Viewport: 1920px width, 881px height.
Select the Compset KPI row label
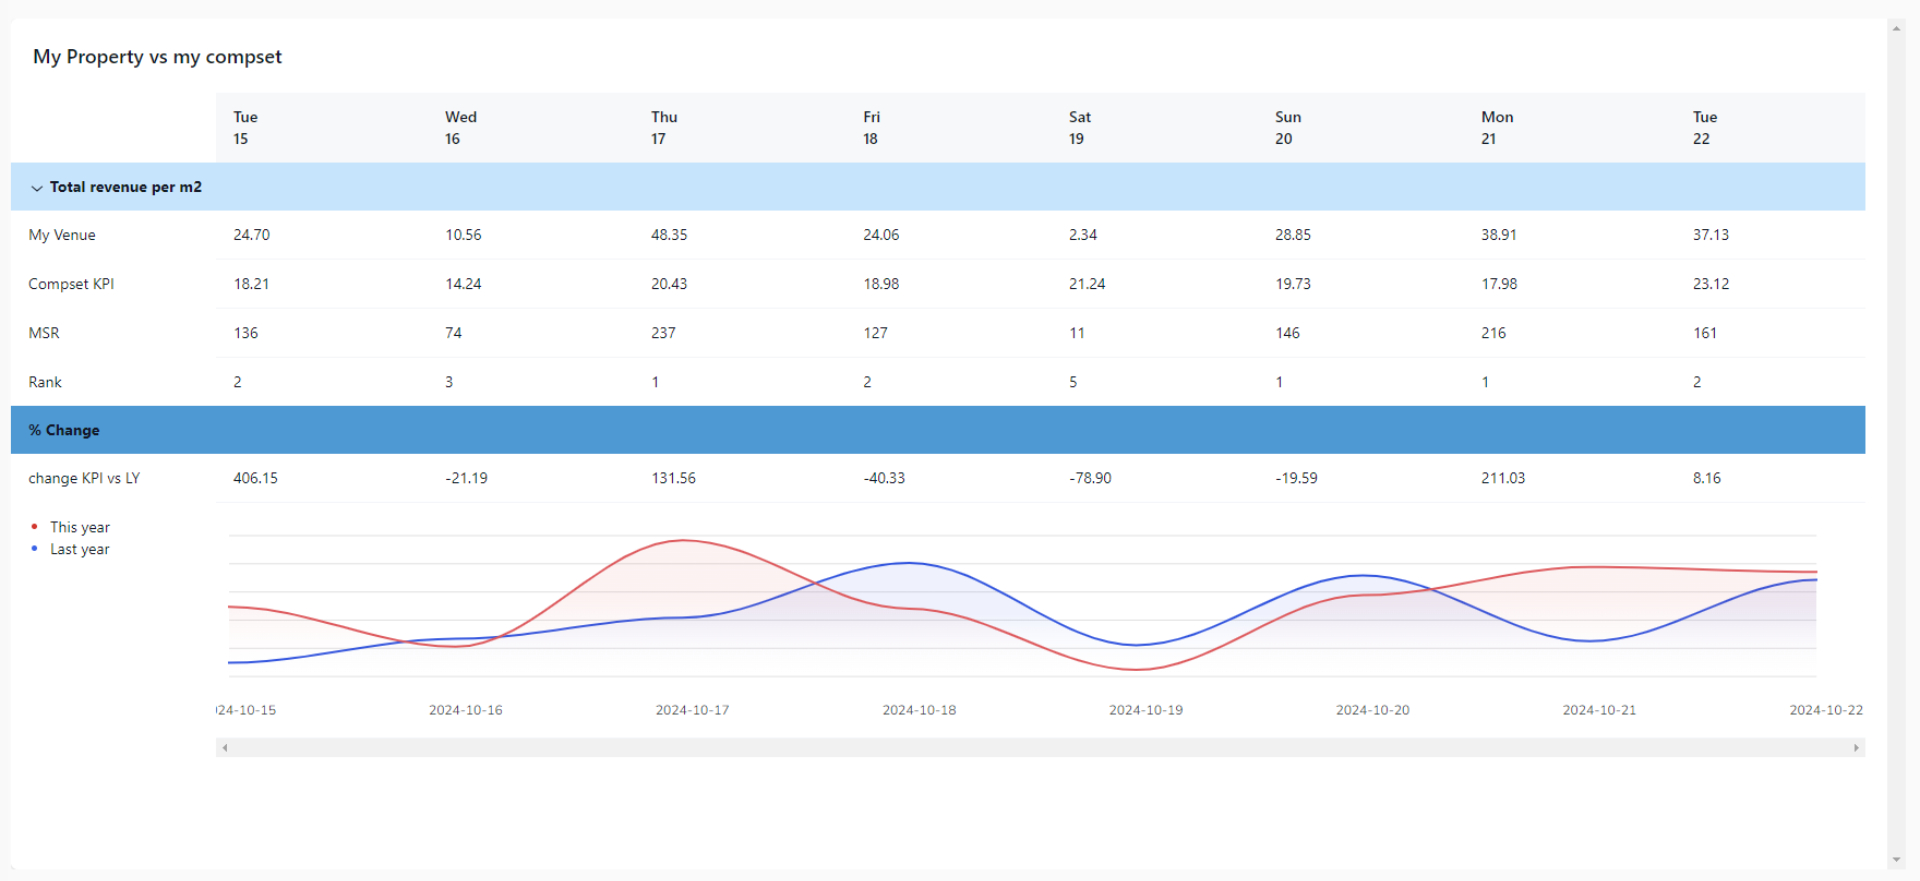(71, 284)
